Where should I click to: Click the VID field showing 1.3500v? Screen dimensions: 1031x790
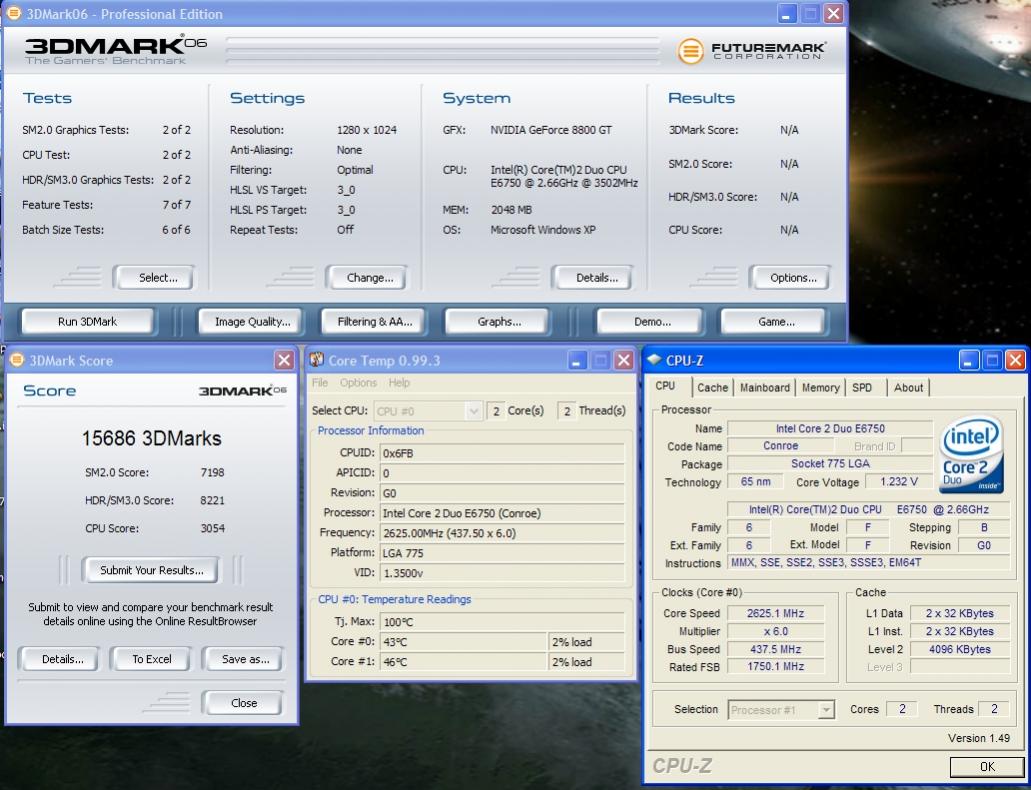[502, 573]
